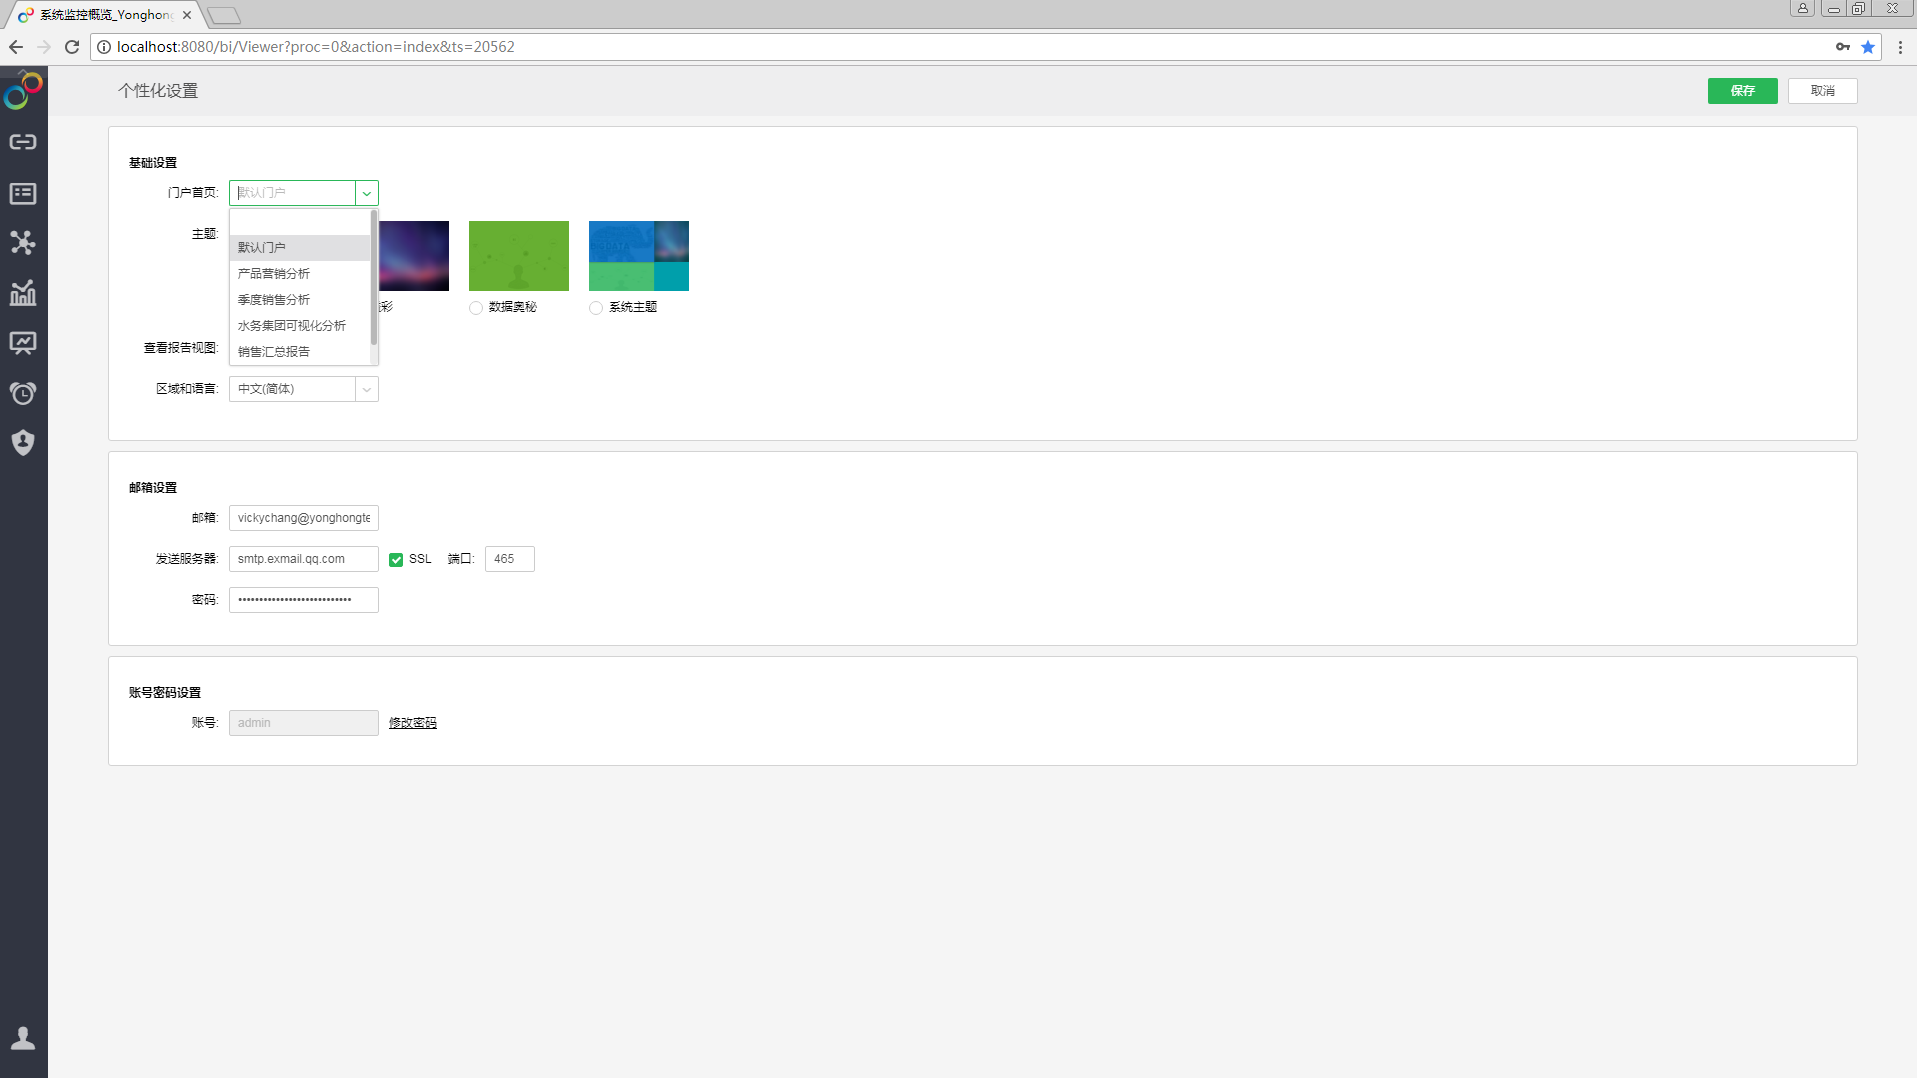This screenshot has height=1078, width=1917.
Task: Click the browser profile icon in title bar
Action: [x=1803, y=8]
